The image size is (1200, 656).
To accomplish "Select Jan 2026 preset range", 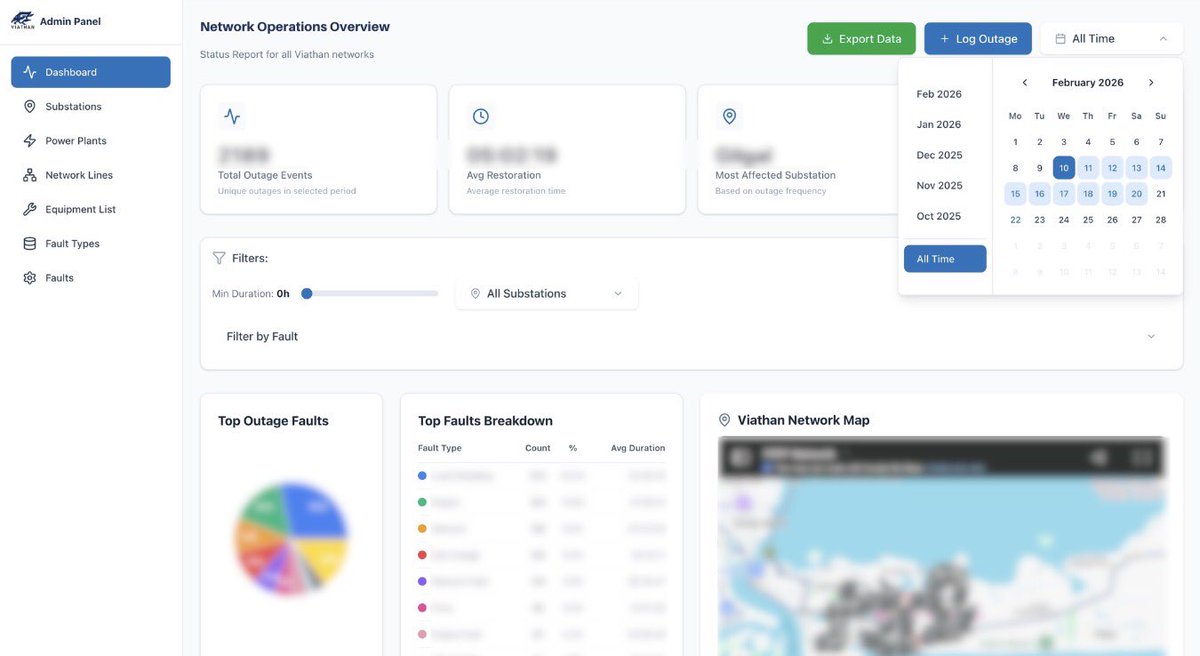I will (945, 125).
